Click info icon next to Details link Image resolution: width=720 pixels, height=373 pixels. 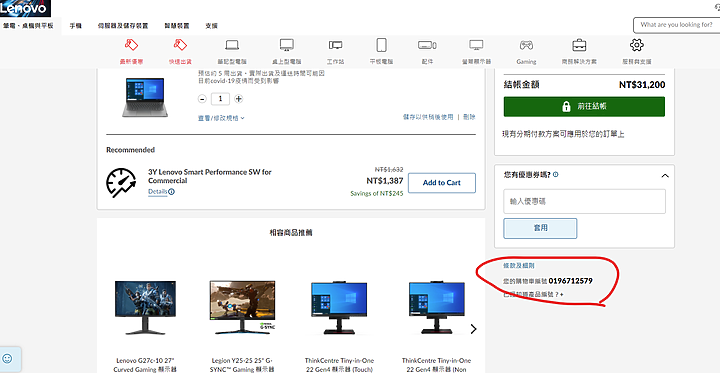171,192
